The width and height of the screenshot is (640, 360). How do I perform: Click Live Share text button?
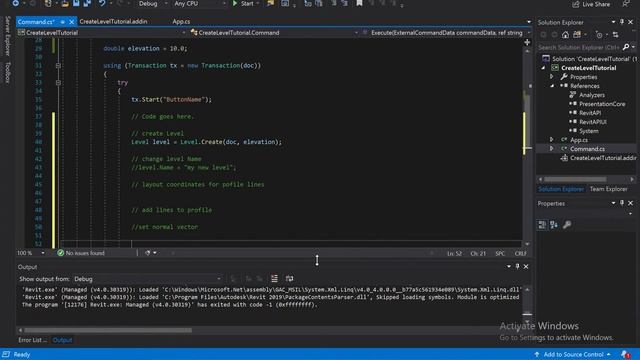click(596, 4)
